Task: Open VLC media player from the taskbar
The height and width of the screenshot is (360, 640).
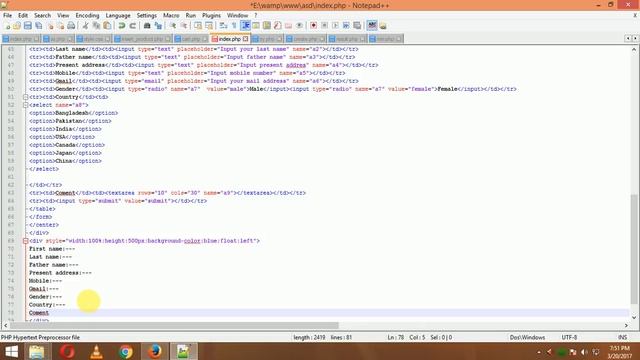Action: point(96,351)
